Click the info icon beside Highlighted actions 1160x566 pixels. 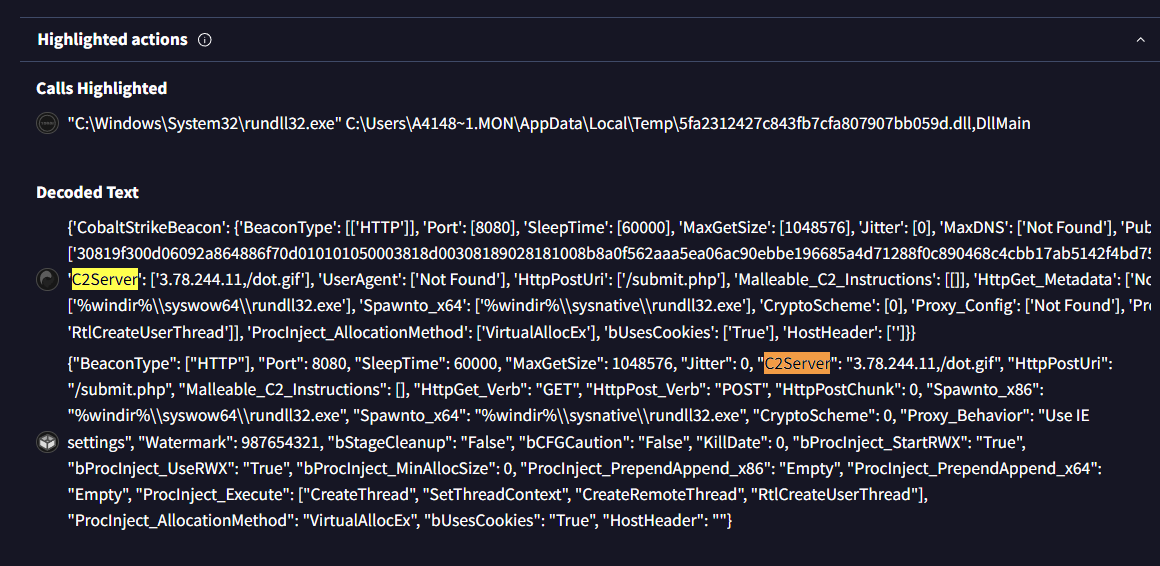pos(205,40)
